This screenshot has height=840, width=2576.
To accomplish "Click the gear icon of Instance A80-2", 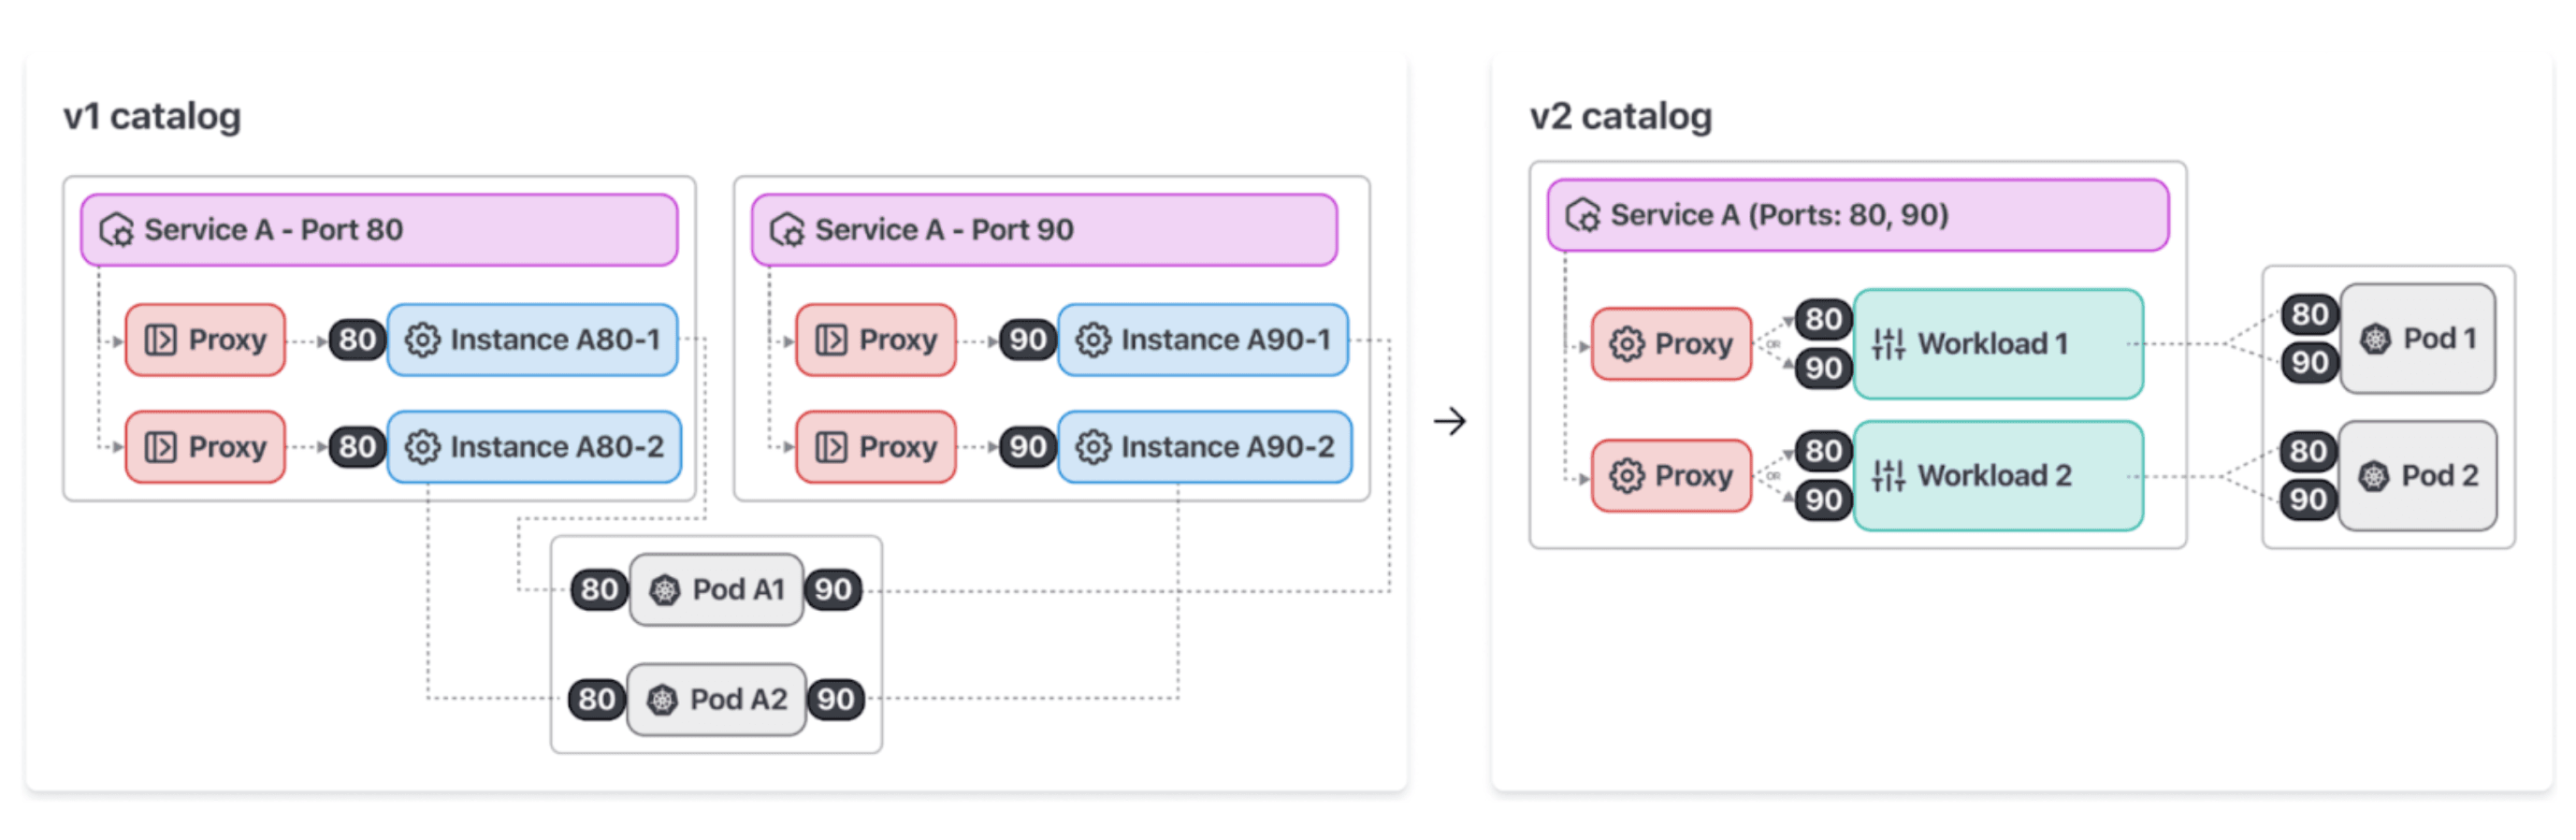I will tap(422, 447).
